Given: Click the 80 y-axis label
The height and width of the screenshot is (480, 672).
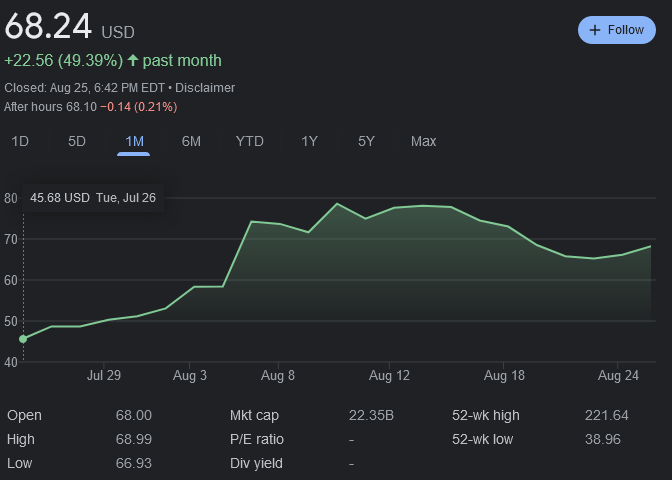Looking at the screenshot, I should tap(11, 198).
